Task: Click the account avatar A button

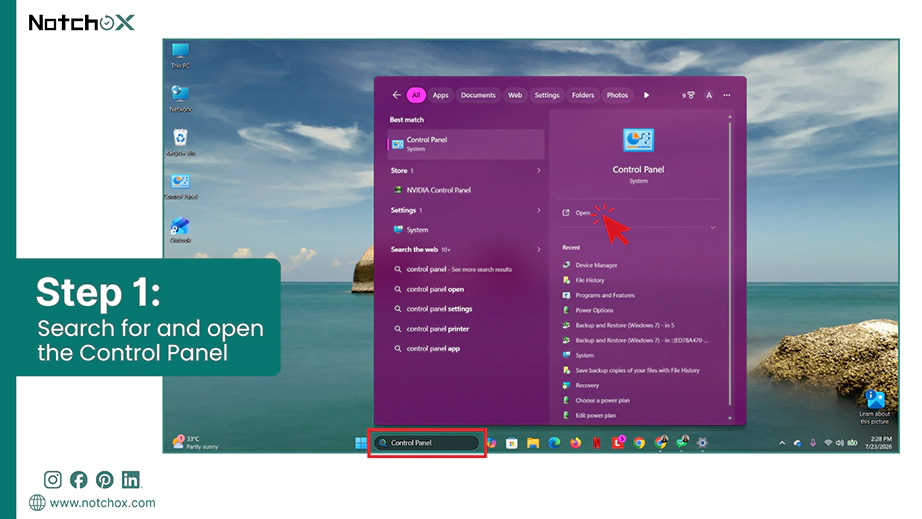Action: tap(709, 95)
